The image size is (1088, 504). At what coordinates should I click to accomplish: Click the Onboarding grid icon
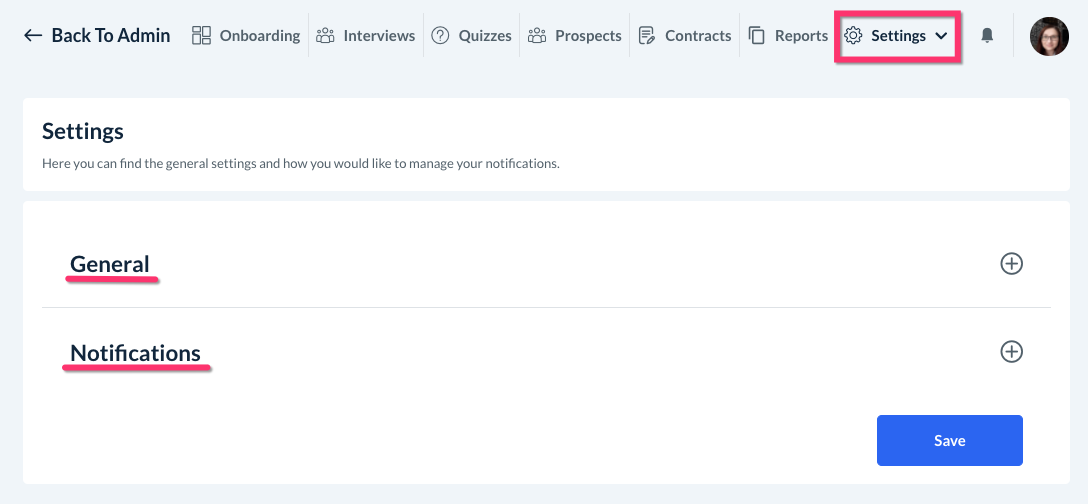pyautogui.click(x=201, y=36)
